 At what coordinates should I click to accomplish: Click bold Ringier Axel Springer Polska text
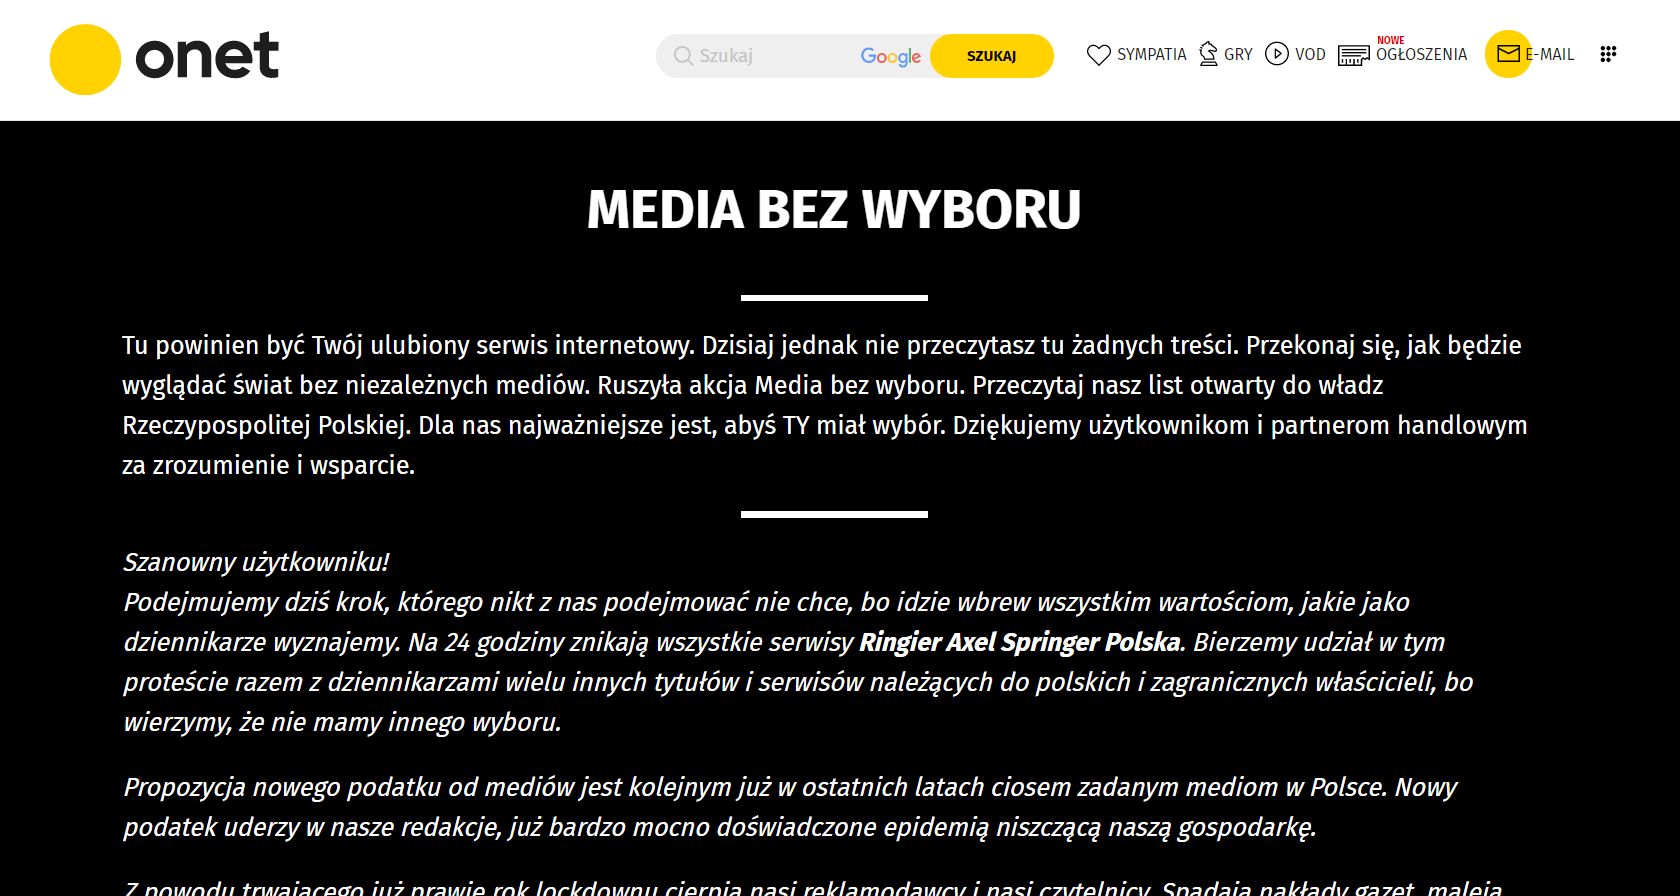pyautogui.click(x=1019, y=642)
